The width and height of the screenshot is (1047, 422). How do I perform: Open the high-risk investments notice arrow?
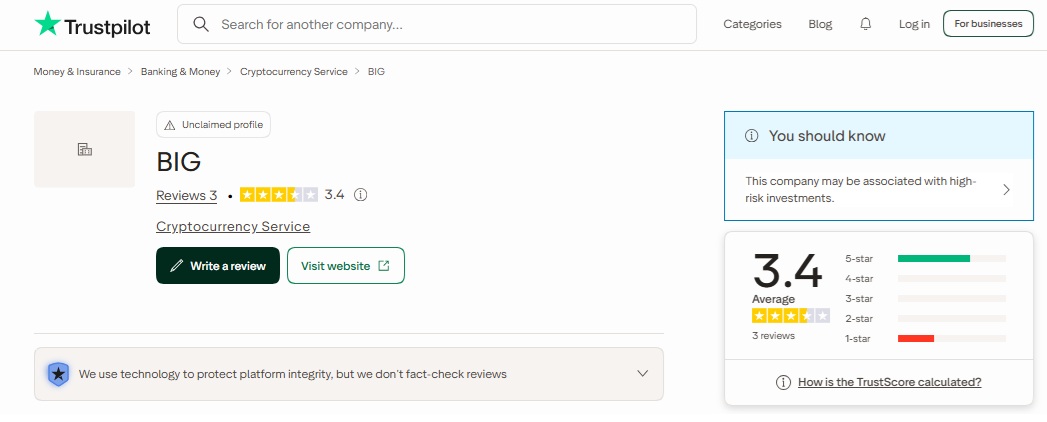click(1006, 190)
